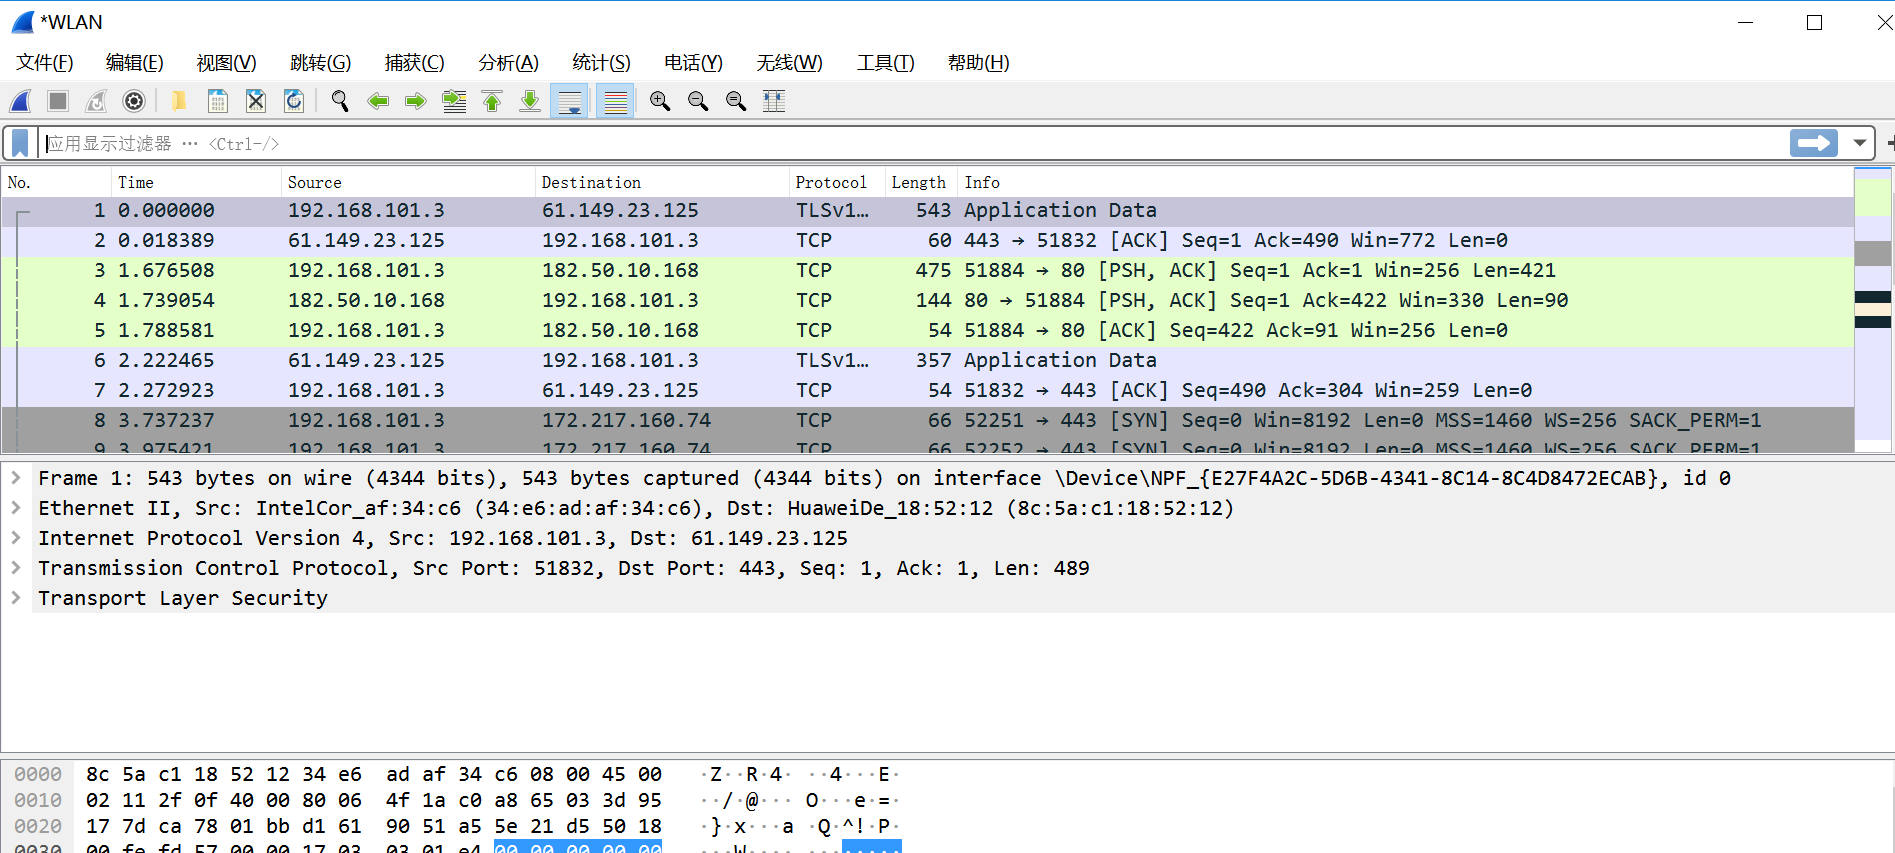Expand Transport Layer Security row
The image size is (1895, 853).
(x=16, y=598)
